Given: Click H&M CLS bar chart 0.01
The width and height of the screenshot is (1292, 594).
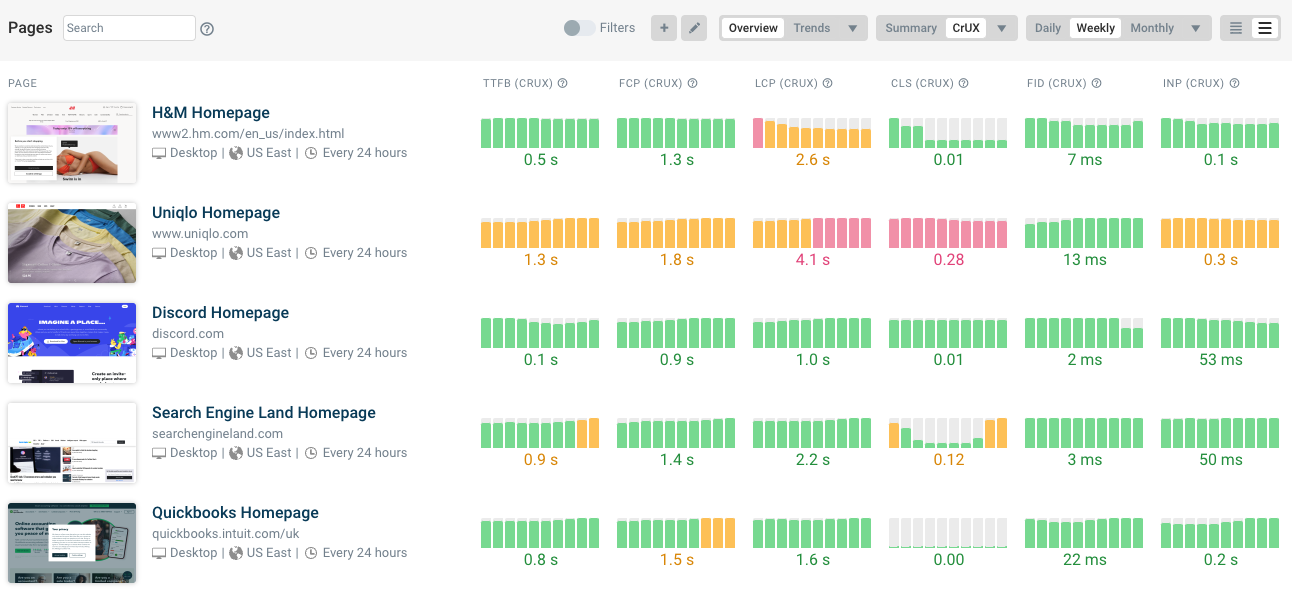Looking at the screenshot, I should pyautogui.click(x=948, y=133).
